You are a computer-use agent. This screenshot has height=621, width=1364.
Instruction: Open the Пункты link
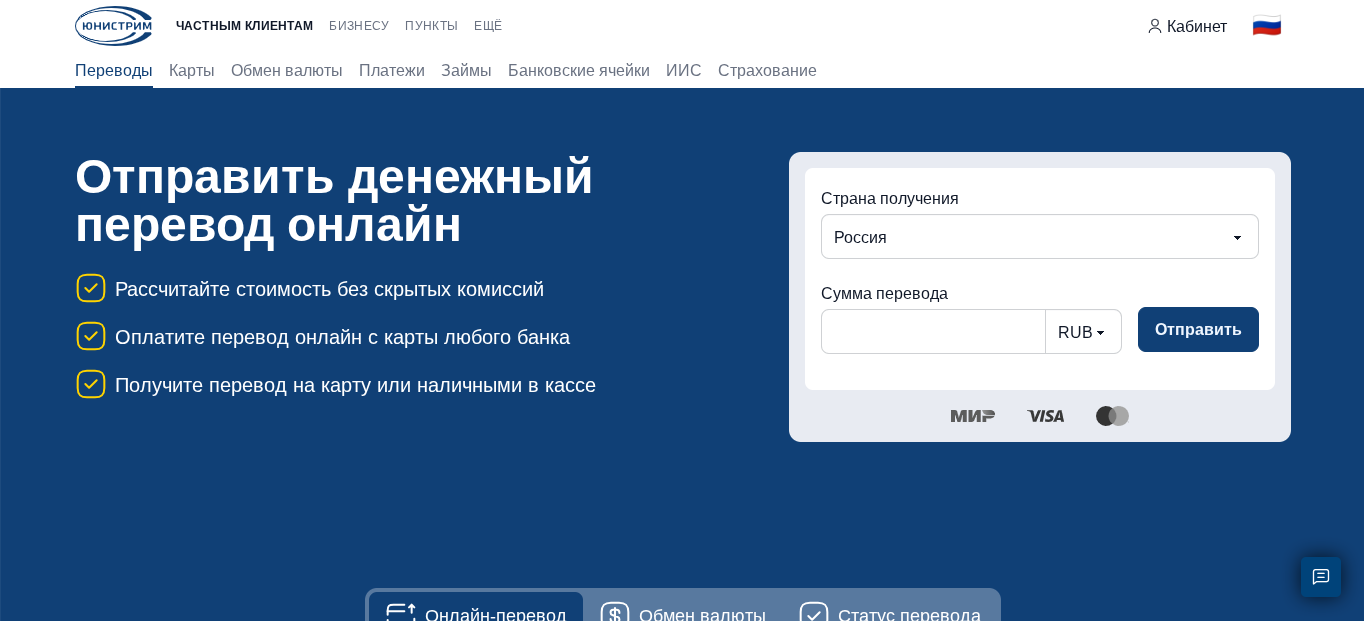point(431,26)
